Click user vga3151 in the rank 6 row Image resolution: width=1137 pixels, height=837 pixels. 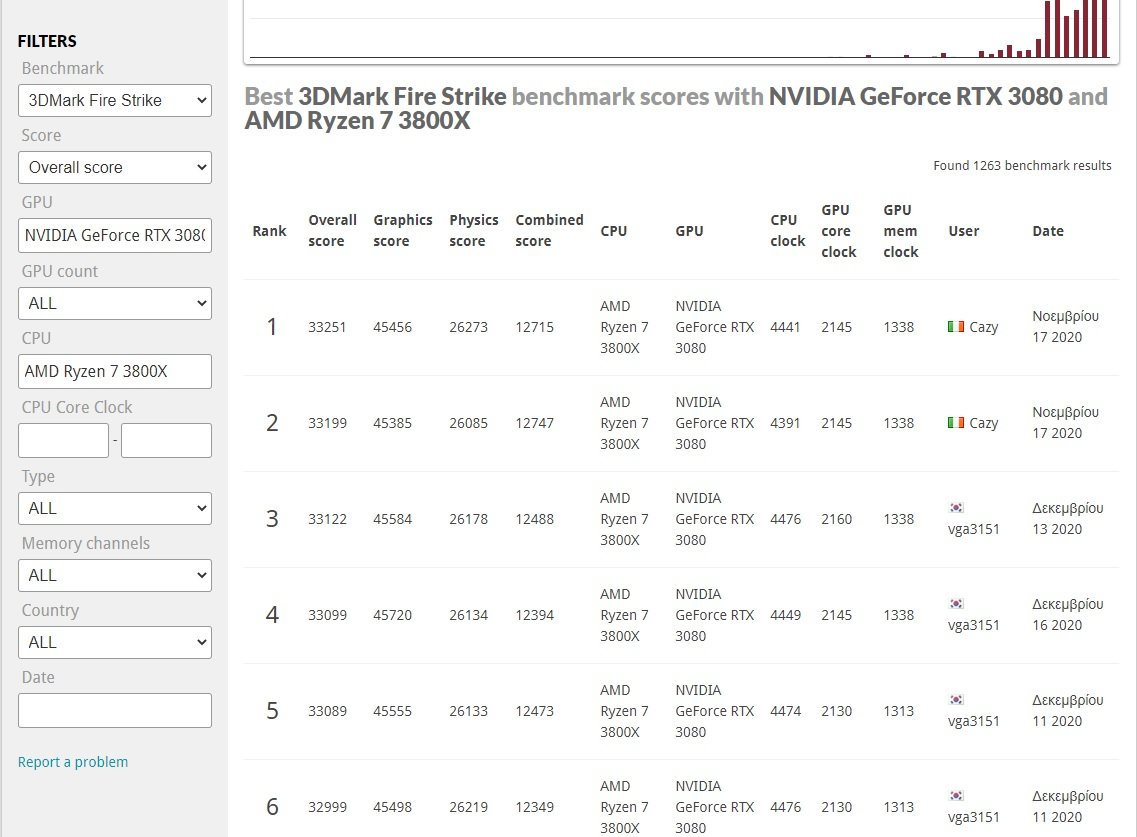[973, 817]
